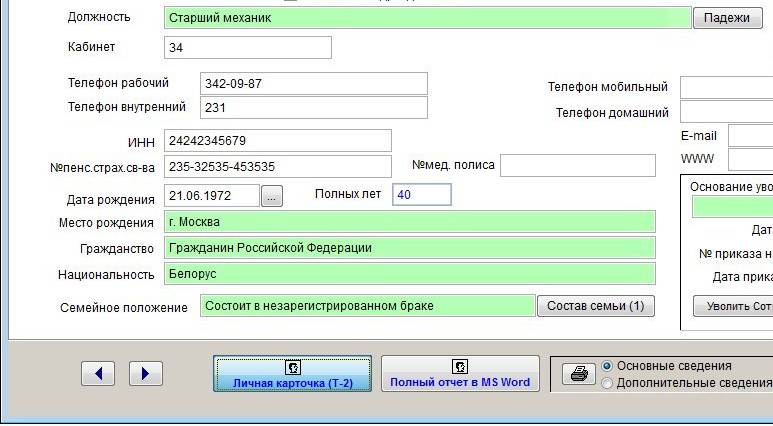Select Основные сведения radio option

coord(607,366)
